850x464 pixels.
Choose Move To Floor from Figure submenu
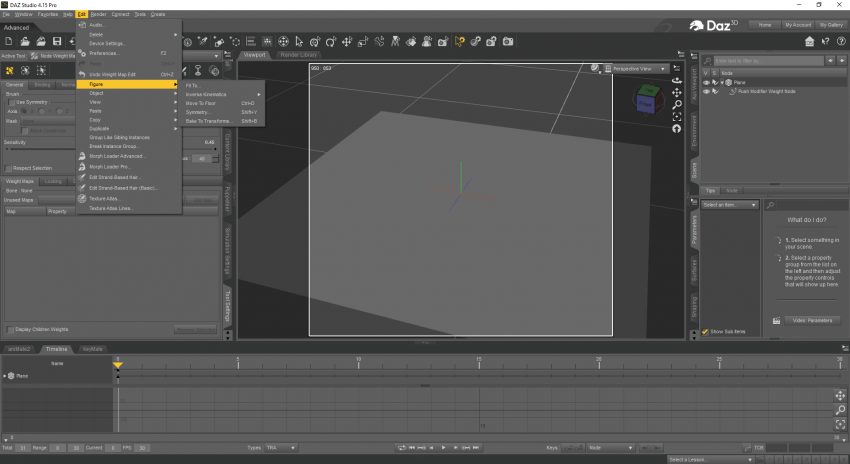223,103
